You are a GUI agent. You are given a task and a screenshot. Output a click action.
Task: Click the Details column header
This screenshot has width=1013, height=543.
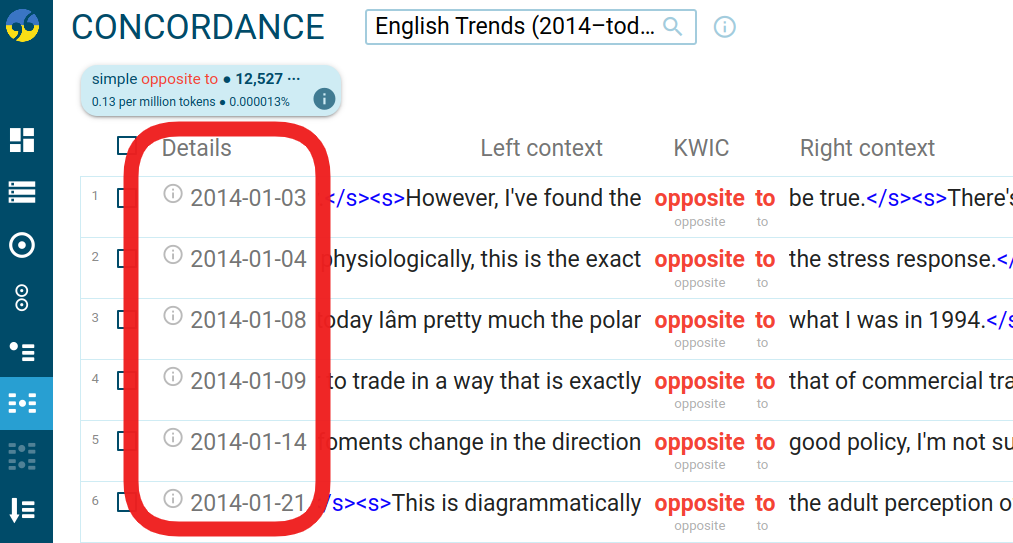196,148
